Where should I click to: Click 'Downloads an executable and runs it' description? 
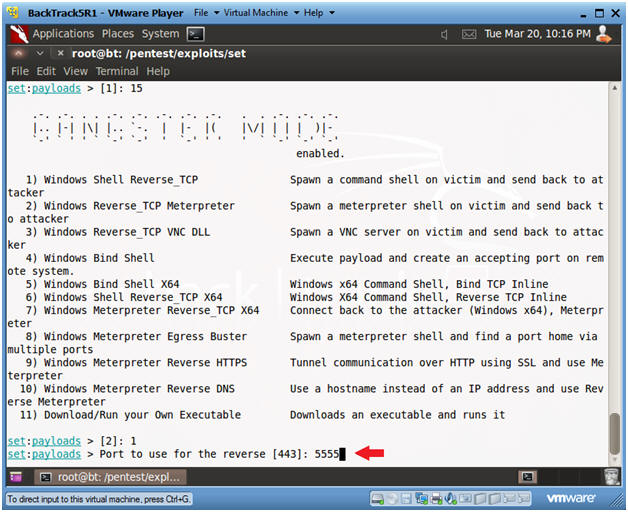point(398,415)
